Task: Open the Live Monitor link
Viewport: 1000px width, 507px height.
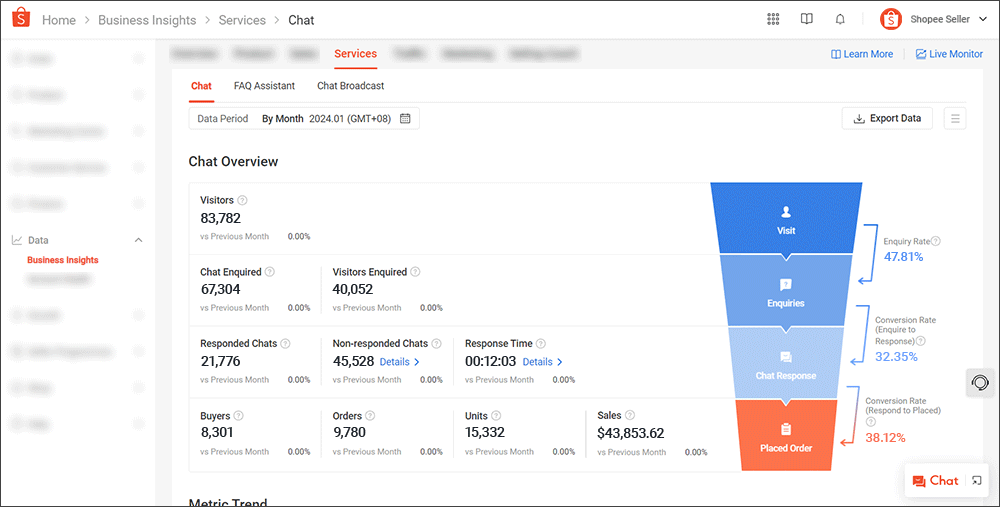Action: point(949,54)
